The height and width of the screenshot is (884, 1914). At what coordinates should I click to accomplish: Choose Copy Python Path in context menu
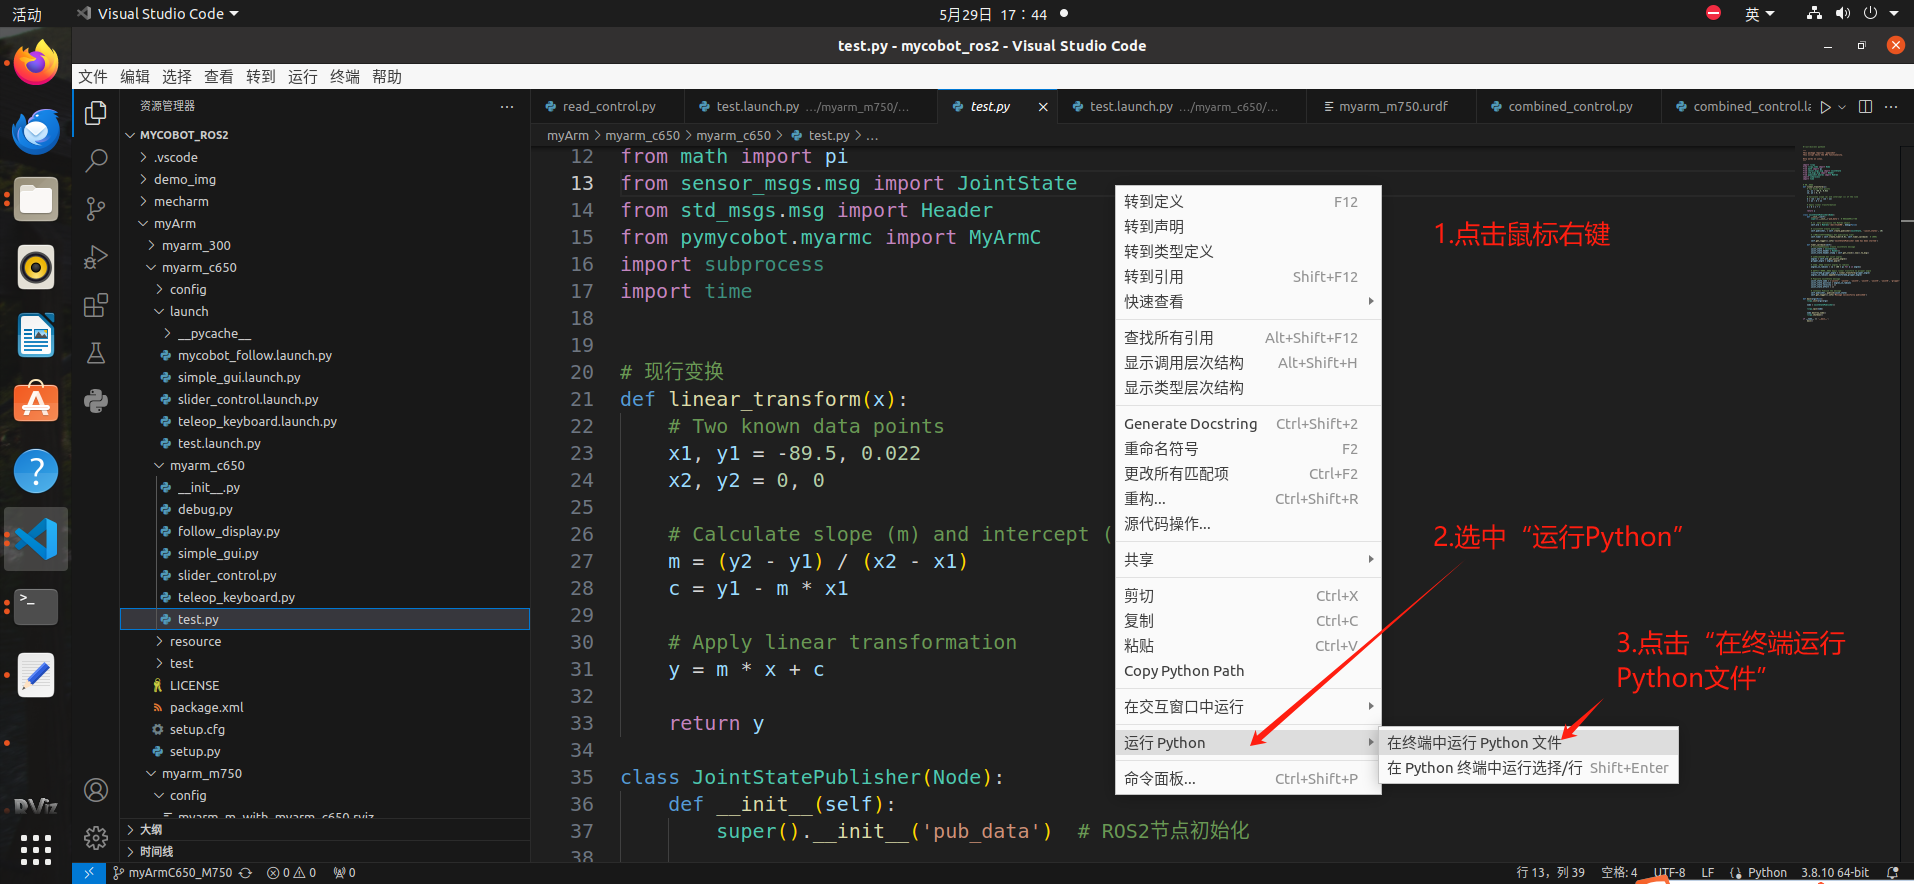point(1248,670)
